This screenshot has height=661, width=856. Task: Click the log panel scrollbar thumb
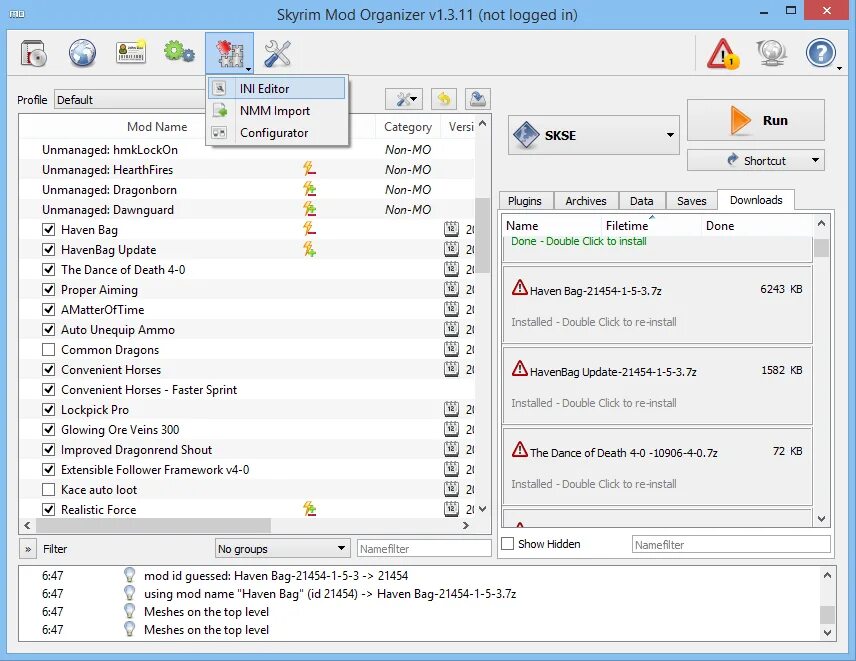click(827, 614)
